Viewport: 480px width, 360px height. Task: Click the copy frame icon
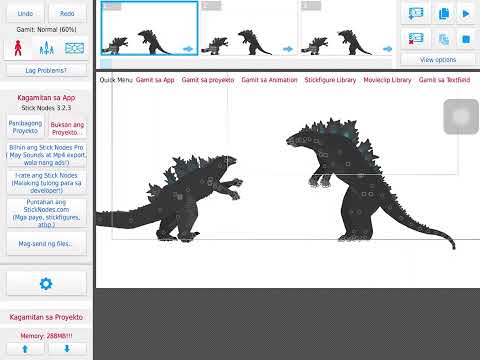point(444,13)
